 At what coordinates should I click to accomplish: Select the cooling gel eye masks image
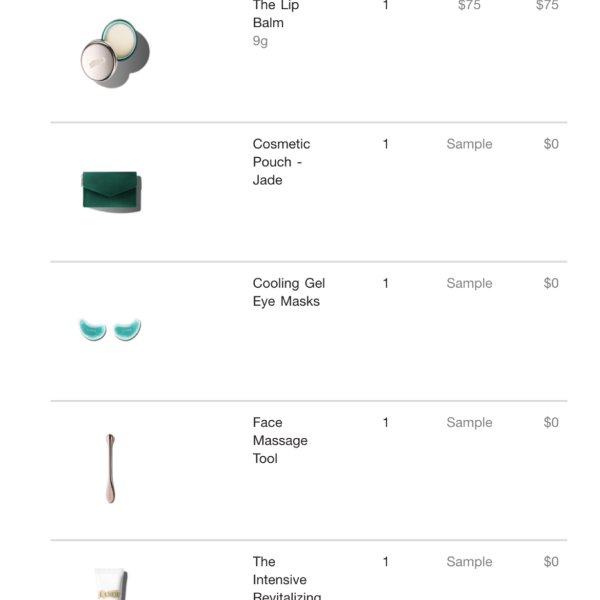click(110, 329)
